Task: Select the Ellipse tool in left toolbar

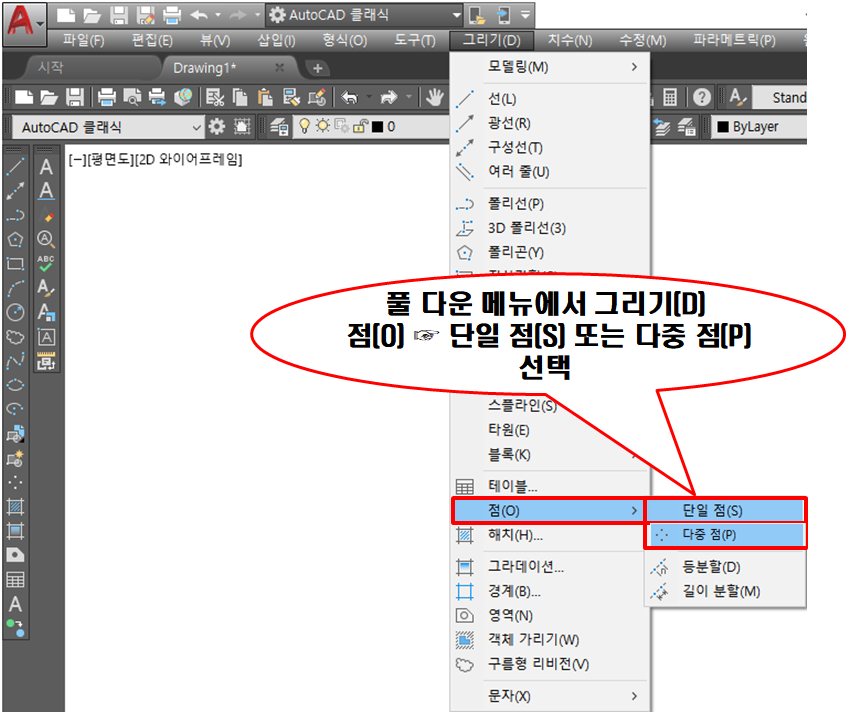Action: (15, 385)
